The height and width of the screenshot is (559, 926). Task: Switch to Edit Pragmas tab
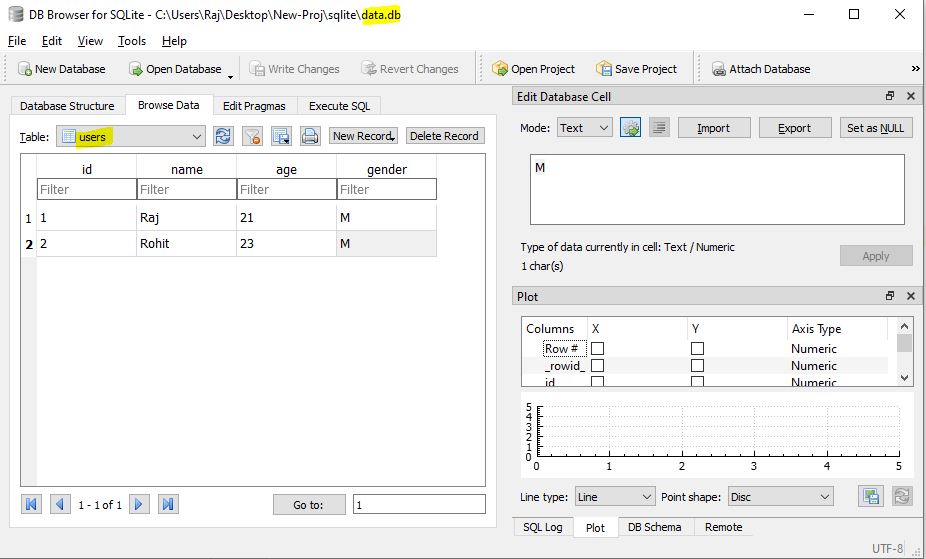point(254,106)
